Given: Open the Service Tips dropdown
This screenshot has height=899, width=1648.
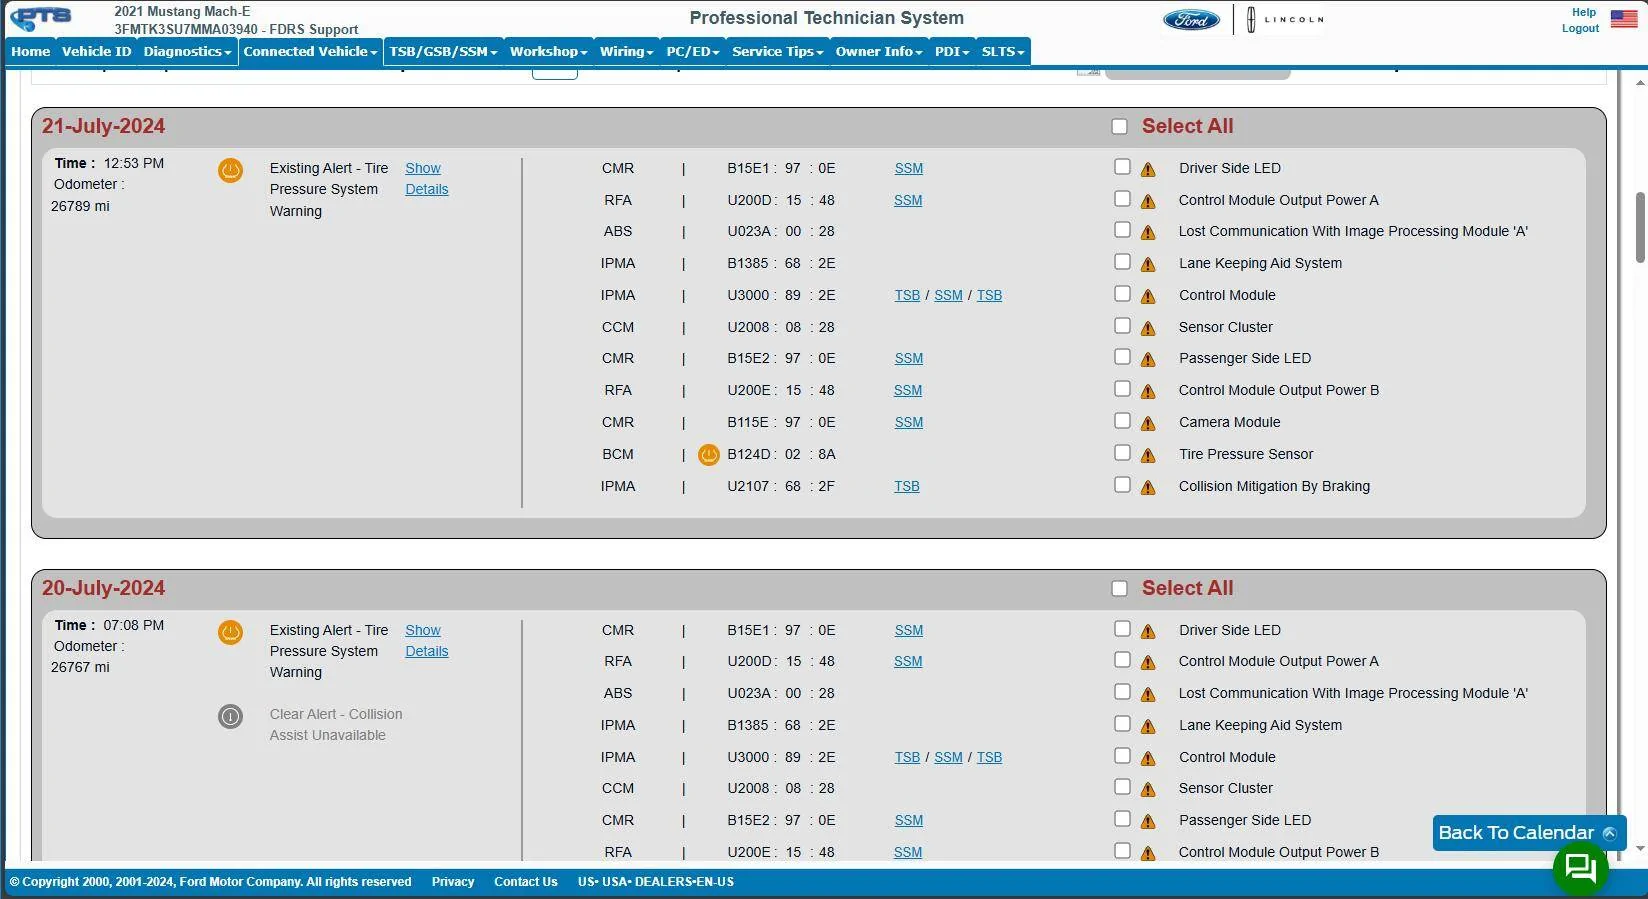Looking at the screenshot, I should (777, 52).
